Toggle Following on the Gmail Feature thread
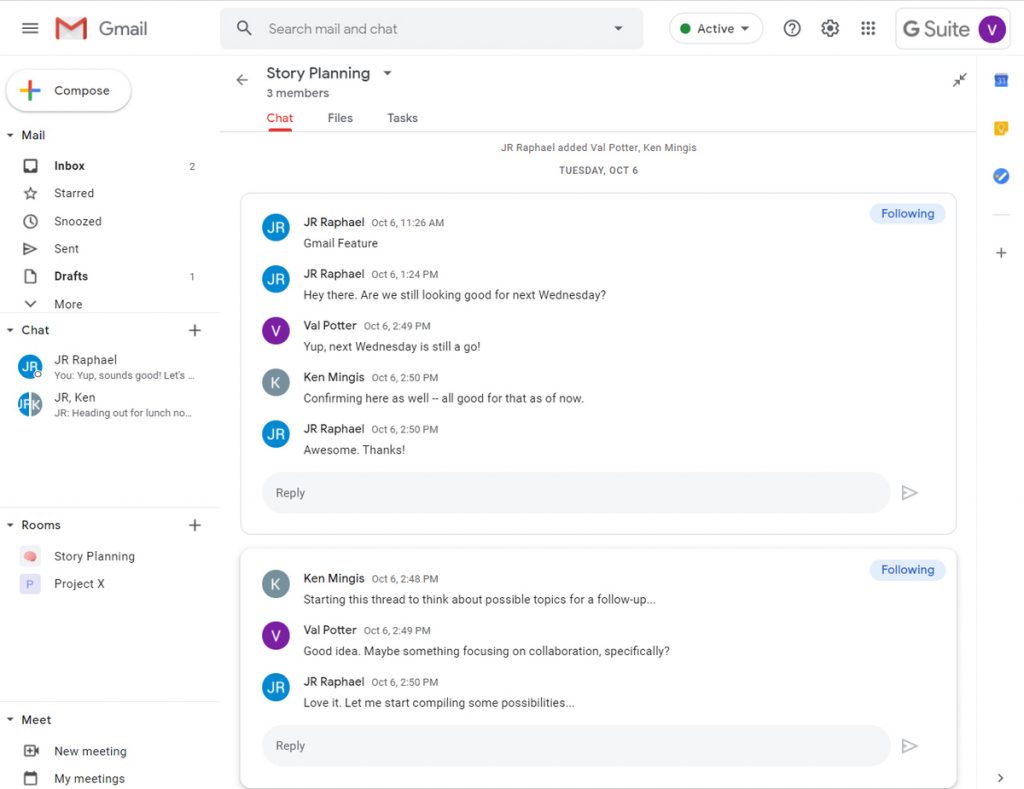Image resolution: width=1024 pixels, height=789 pixels. pyautogui.click(x=906, y=213)
